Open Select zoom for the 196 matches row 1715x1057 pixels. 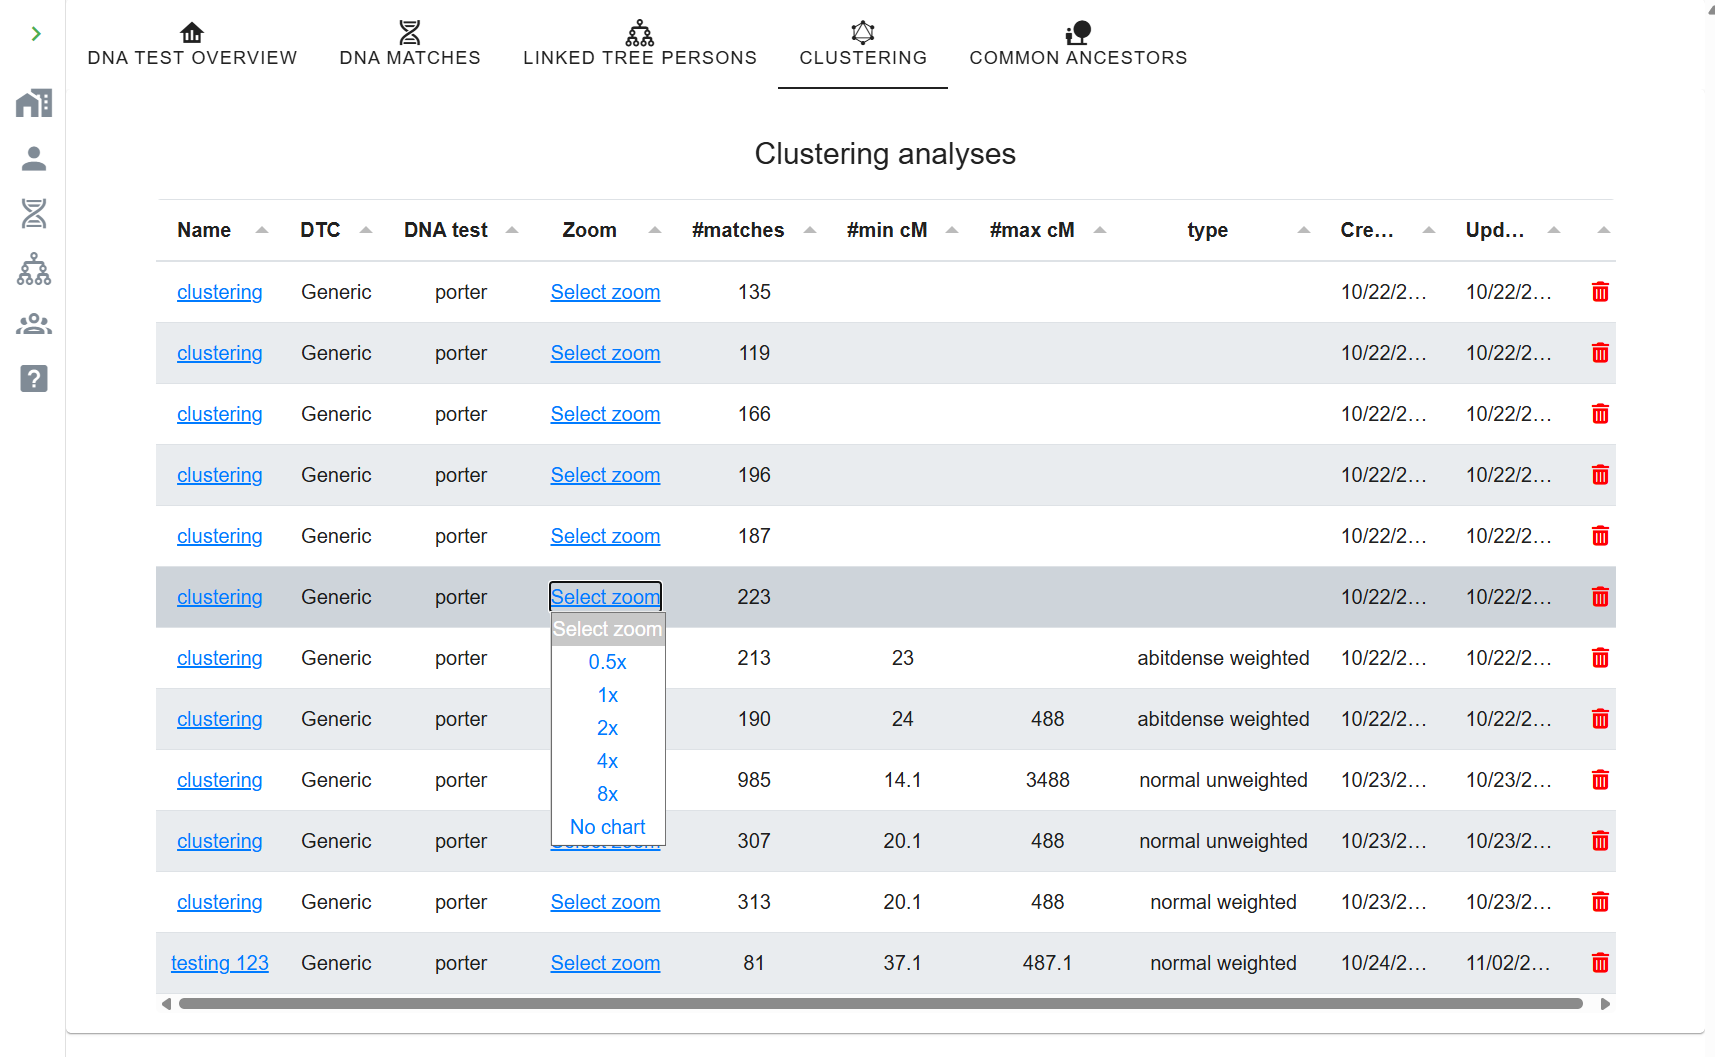605,475
